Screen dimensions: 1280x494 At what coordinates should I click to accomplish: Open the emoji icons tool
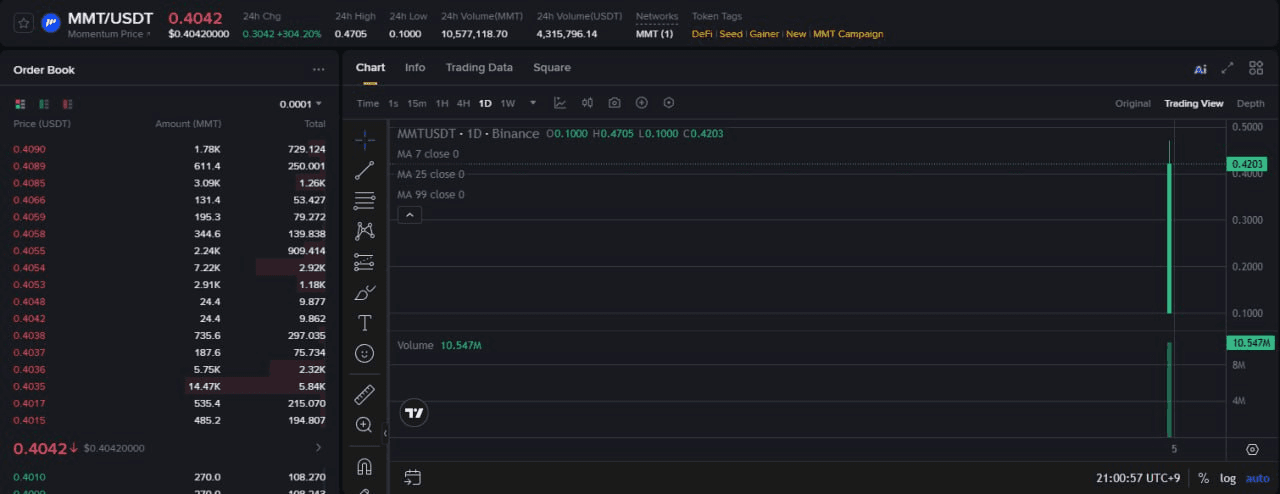coord(365,354)
